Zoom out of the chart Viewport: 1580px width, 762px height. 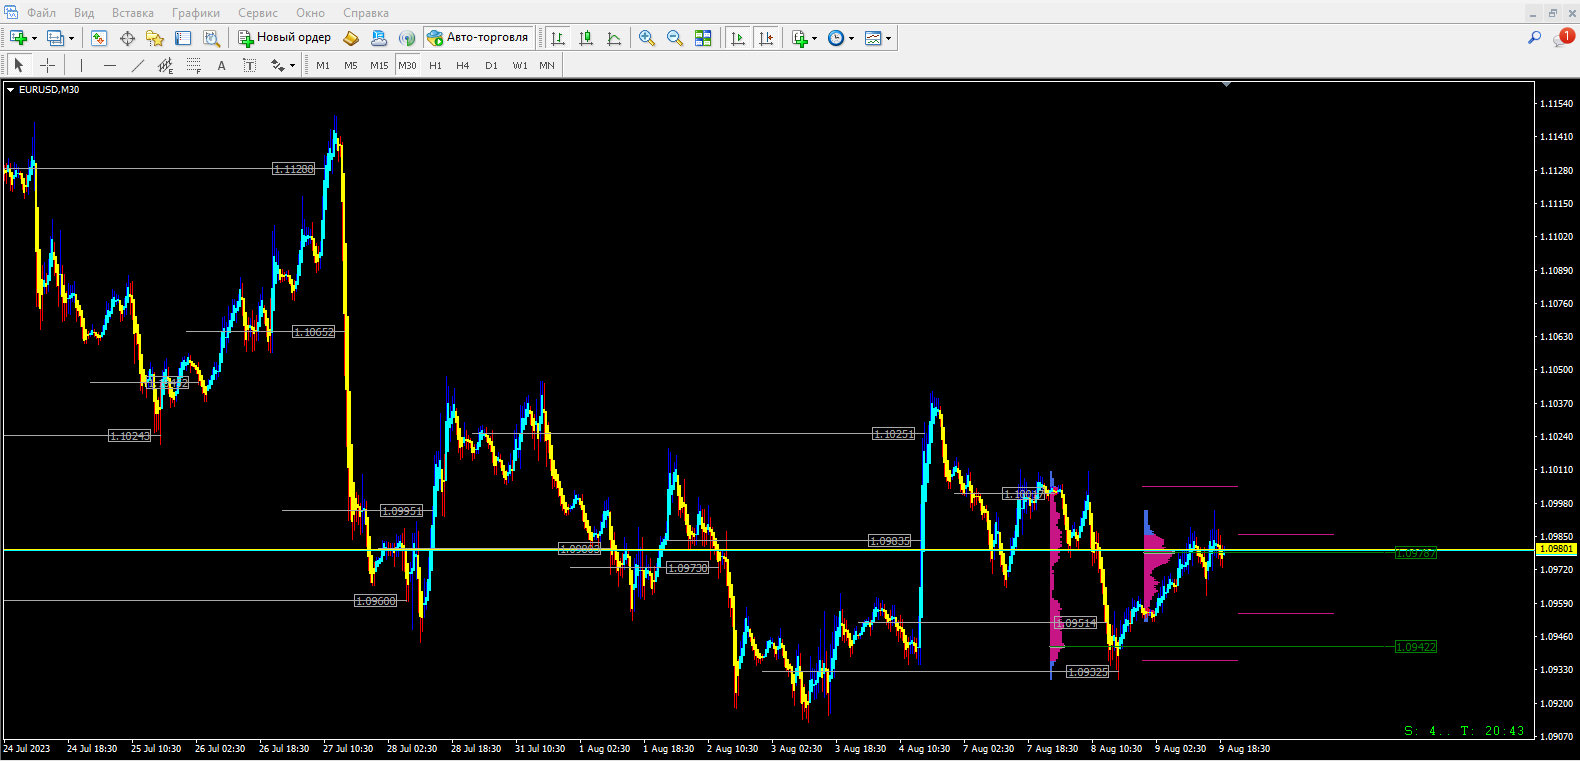(675, 38)
